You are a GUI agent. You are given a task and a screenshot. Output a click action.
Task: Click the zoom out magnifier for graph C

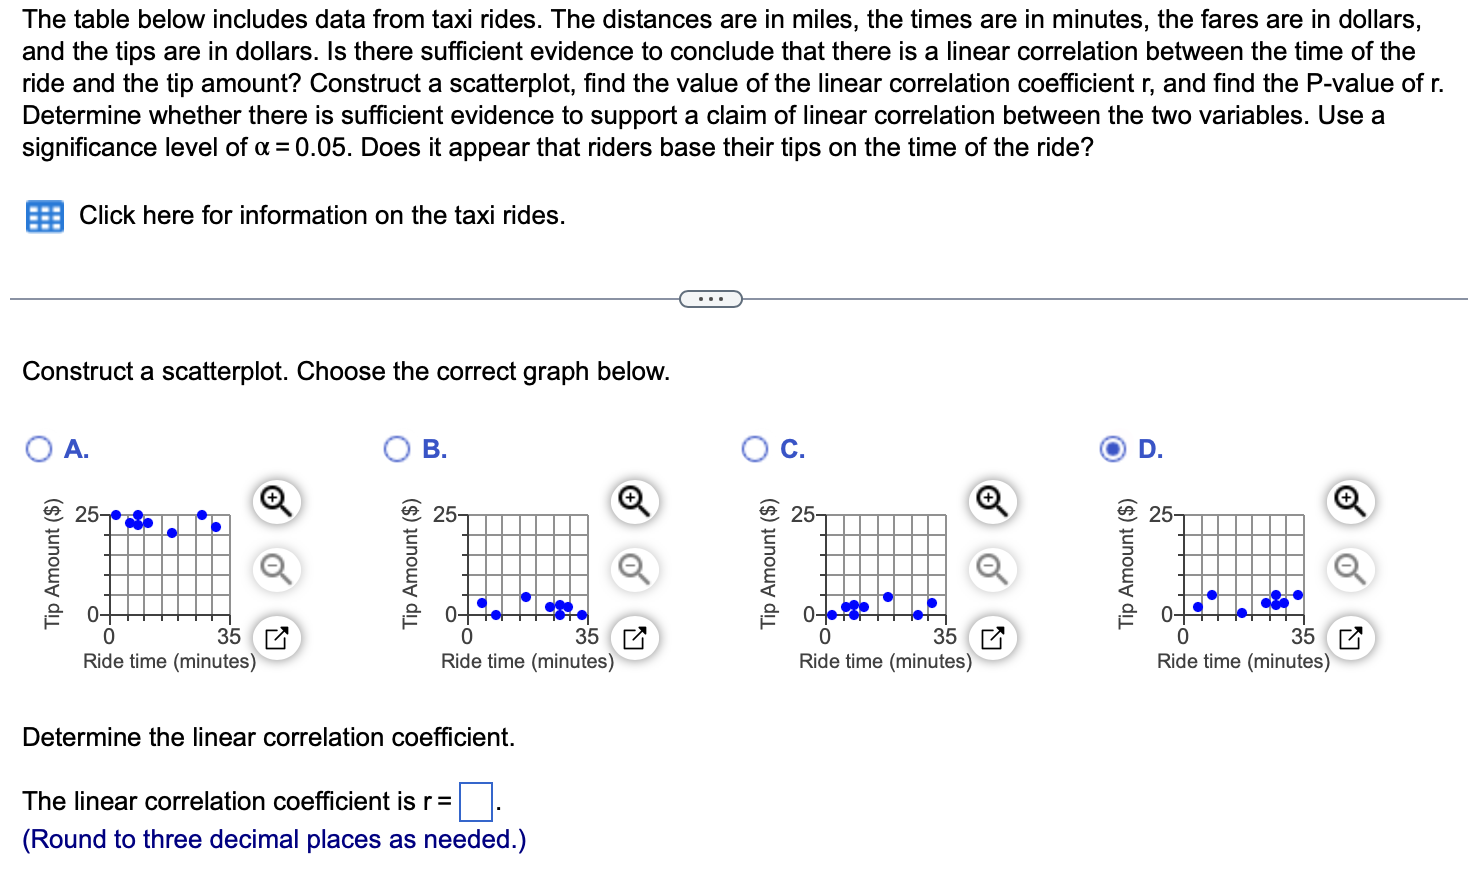[x=990, y=570]
